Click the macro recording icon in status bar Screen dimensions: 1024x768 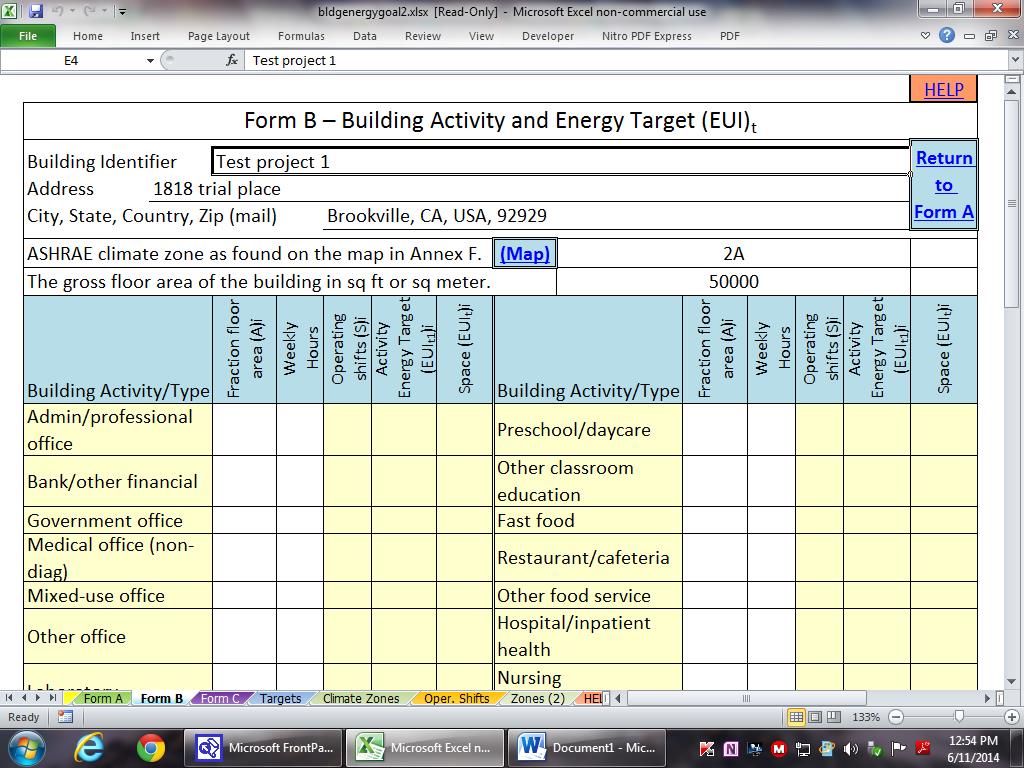pyautogui.click(x=65, y=717)
